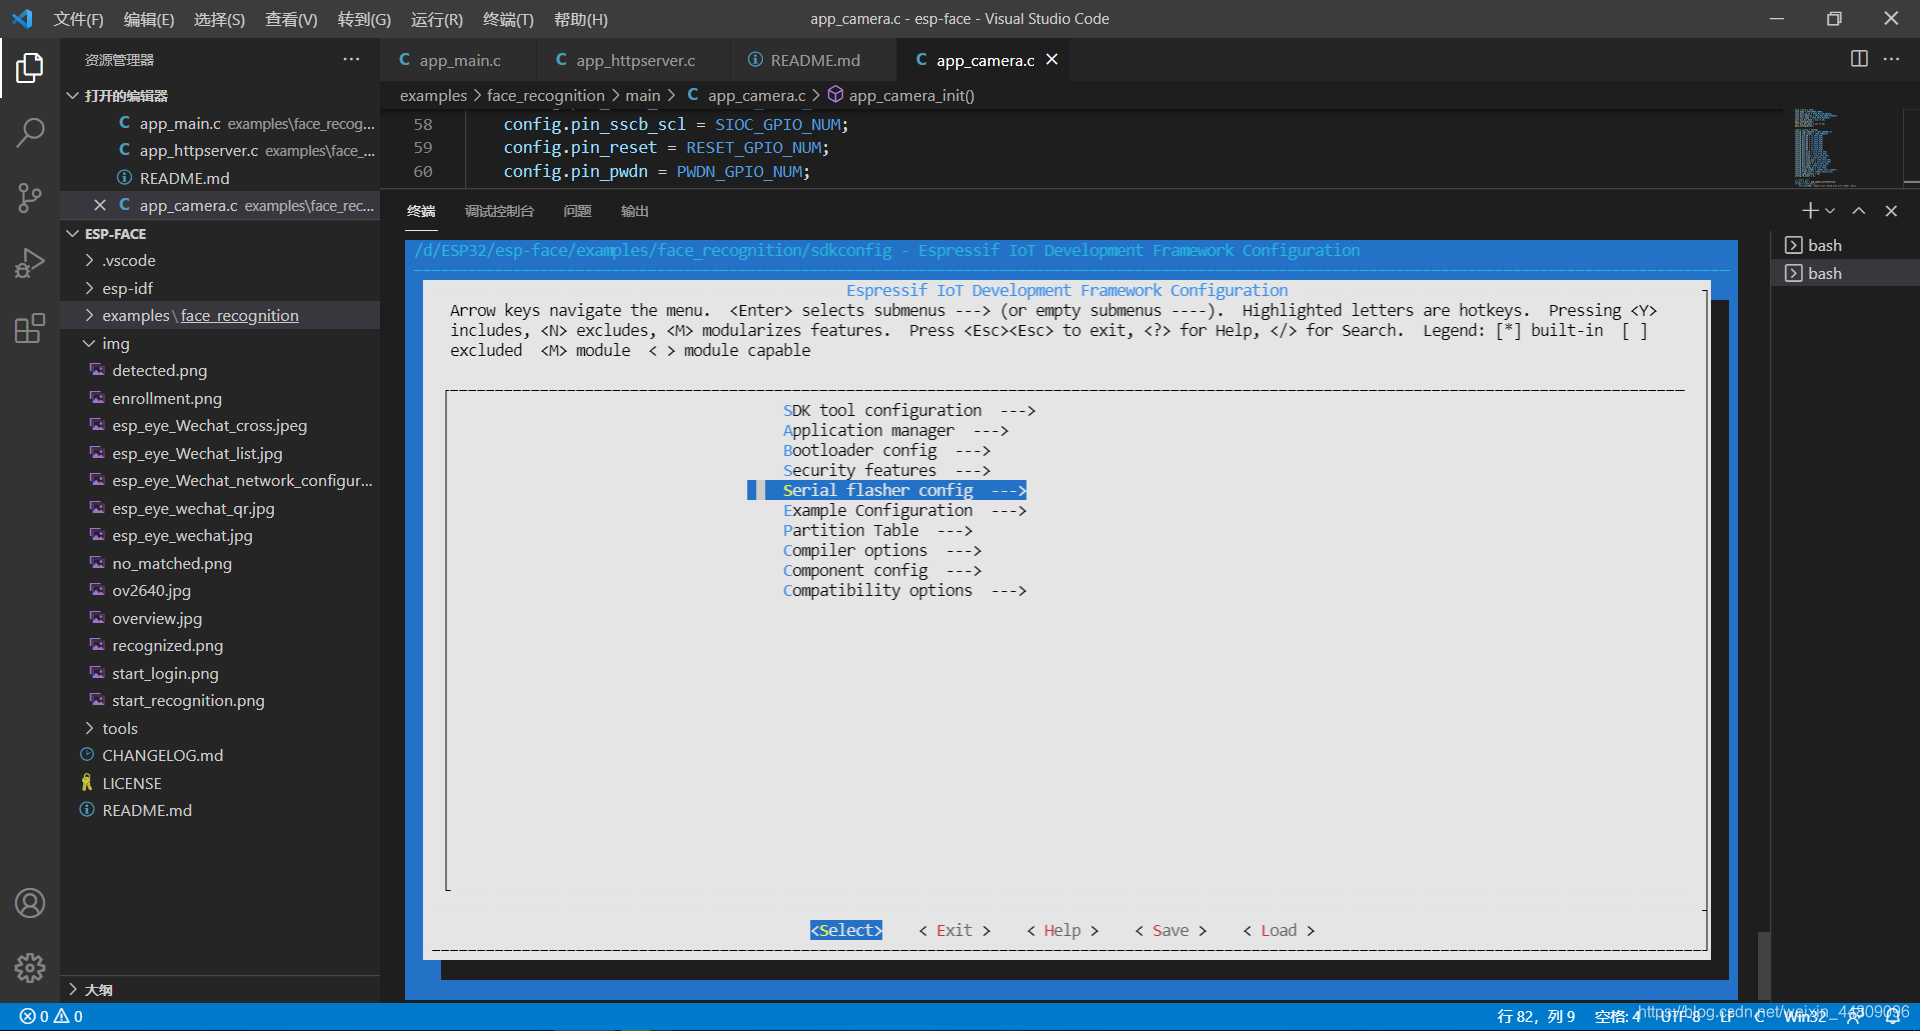Screen dimensions: 1920x1031
Task: Click the errors and warnings status indicator
Action: [52, 1016]
